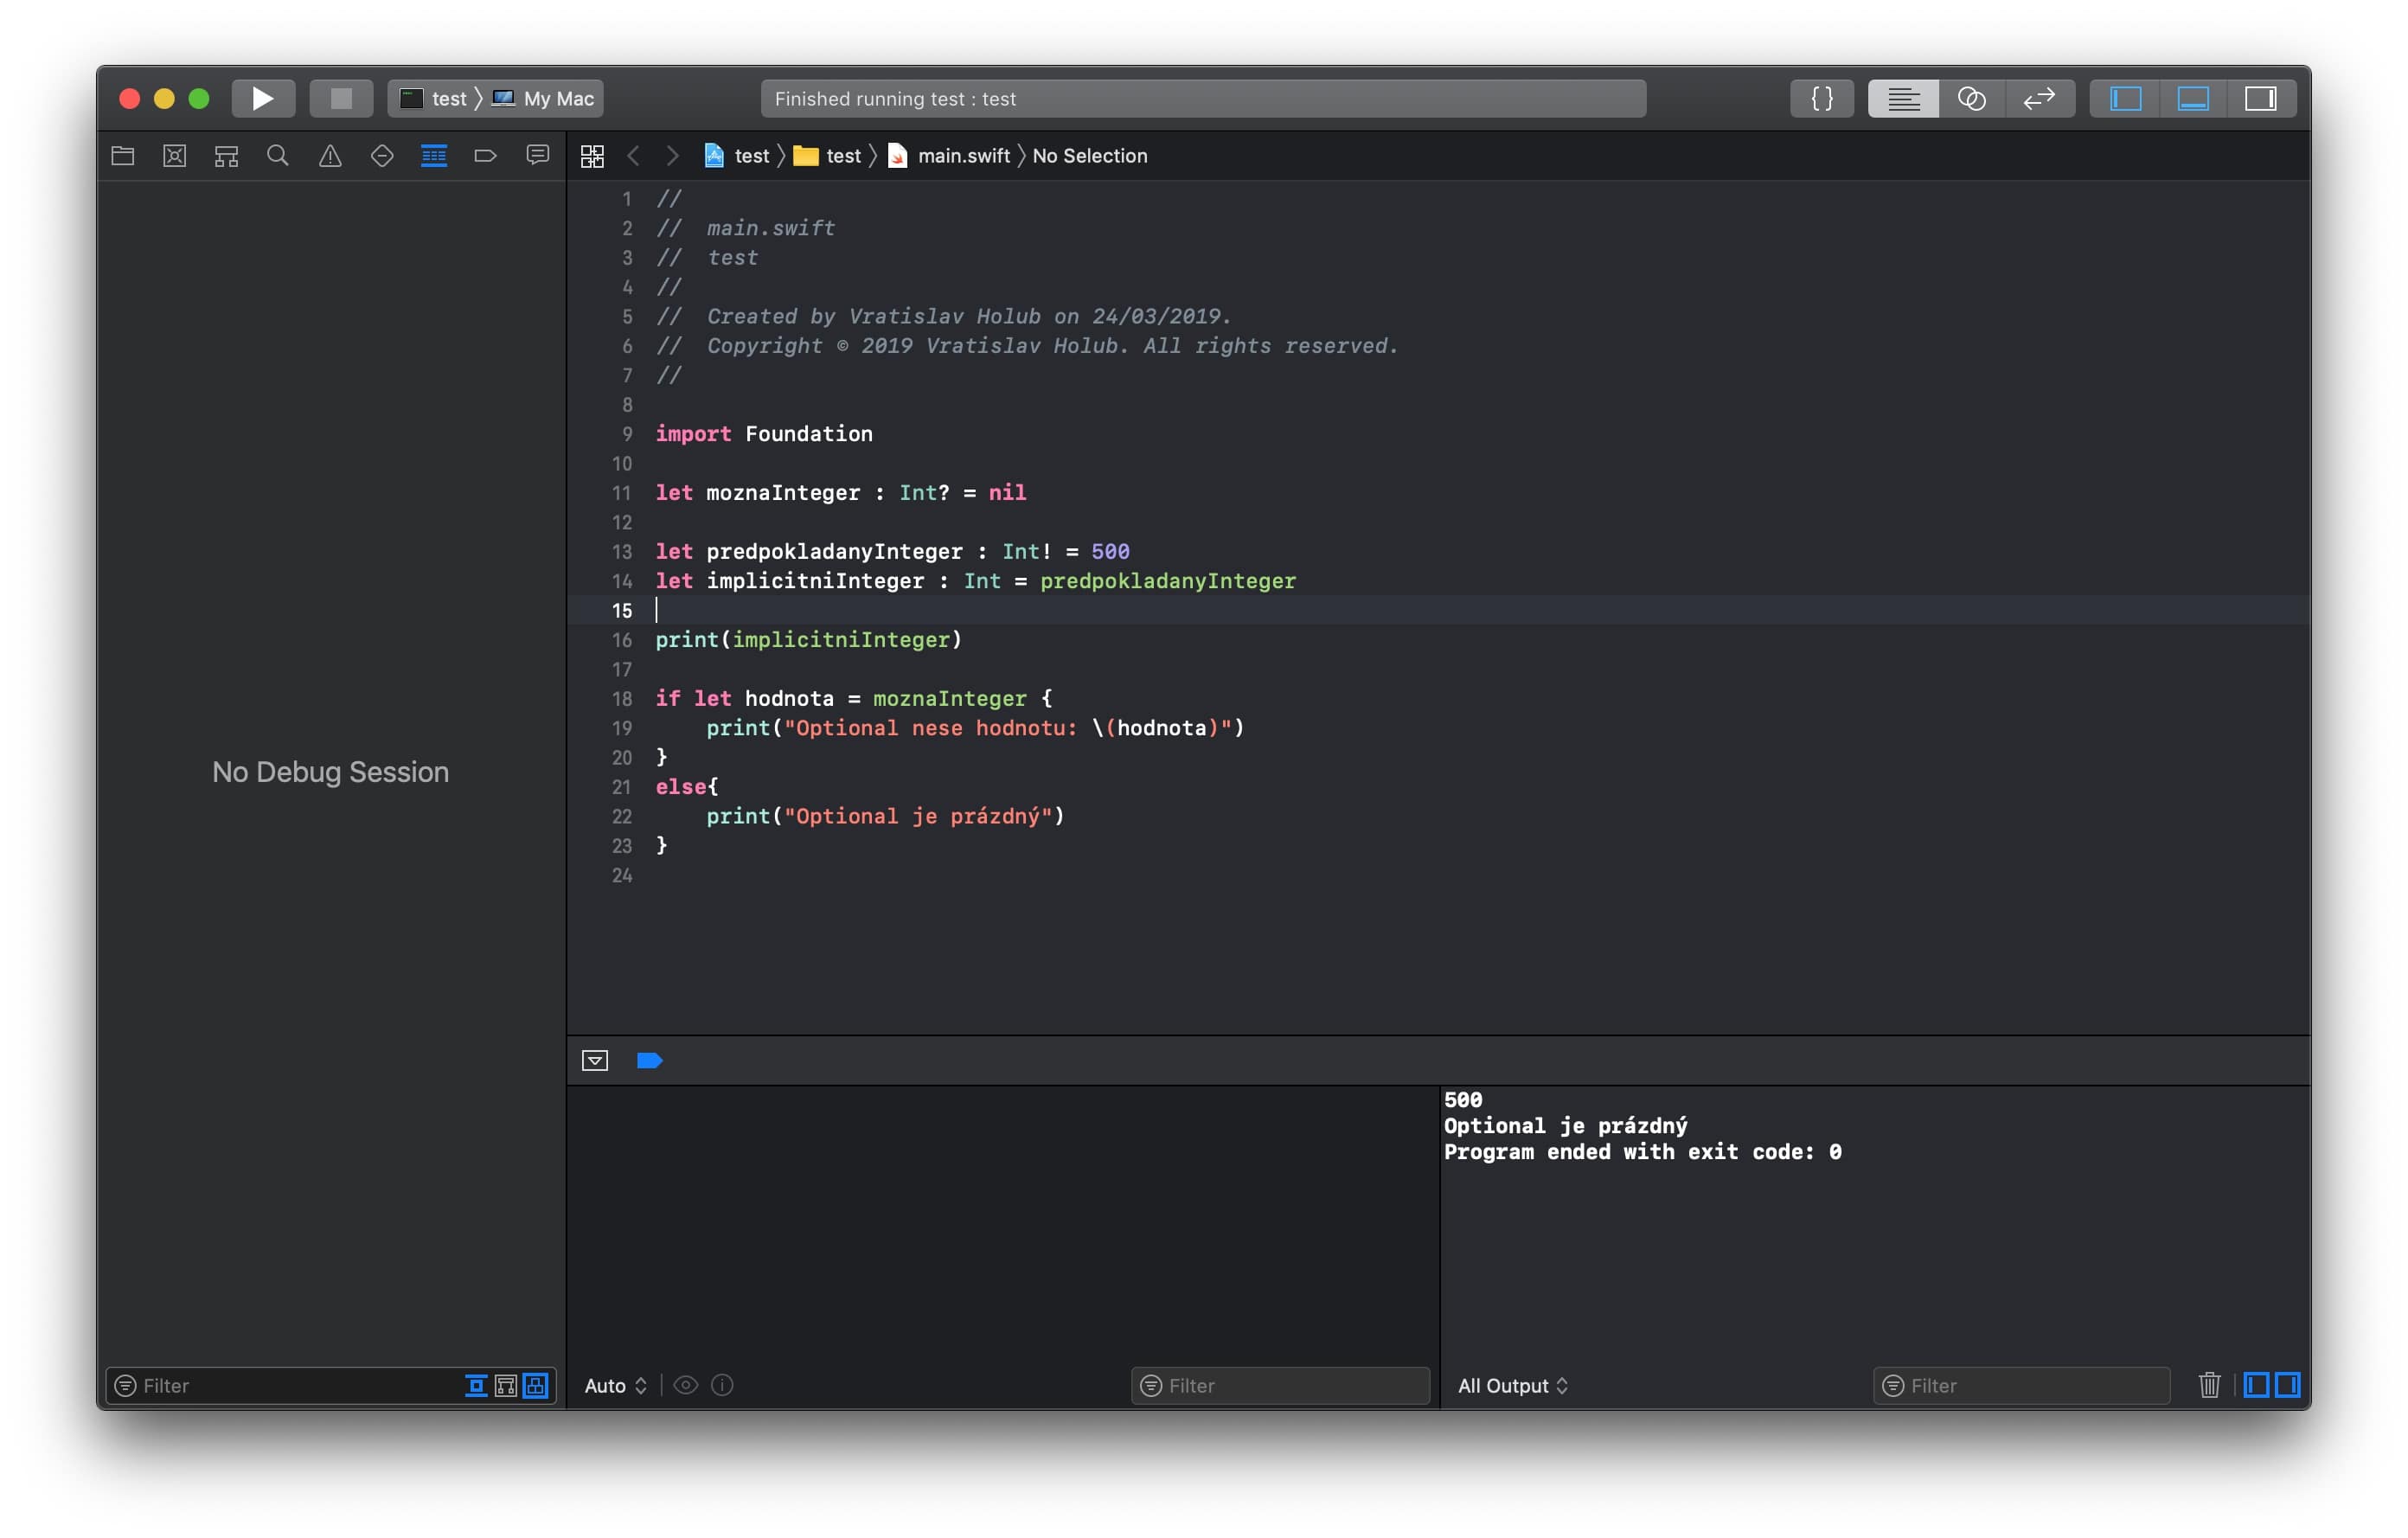Toggle breakpoints activation blue tag

(650, 1060)
